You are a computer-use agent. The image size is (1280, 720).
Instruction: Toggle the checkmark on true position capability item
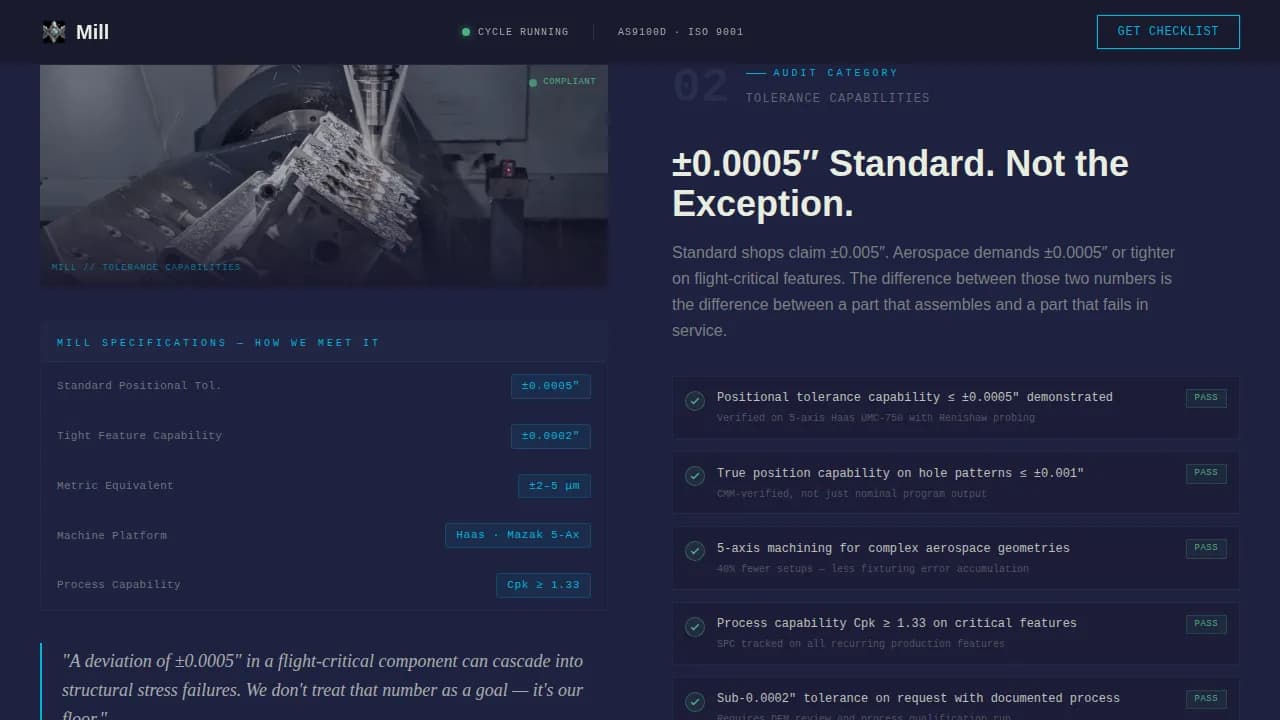[x=695, y=476]
